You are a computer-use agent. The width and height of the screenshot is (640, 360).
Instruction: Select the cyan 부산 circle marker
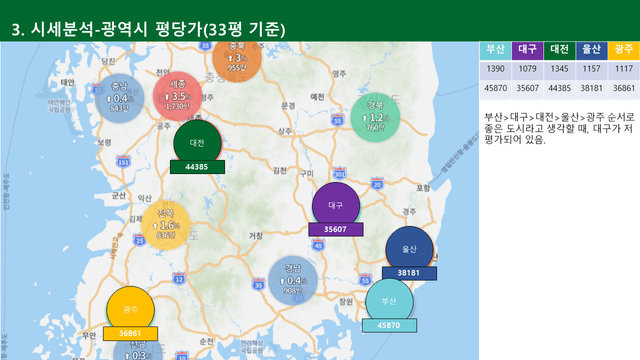tap(389, 302)
